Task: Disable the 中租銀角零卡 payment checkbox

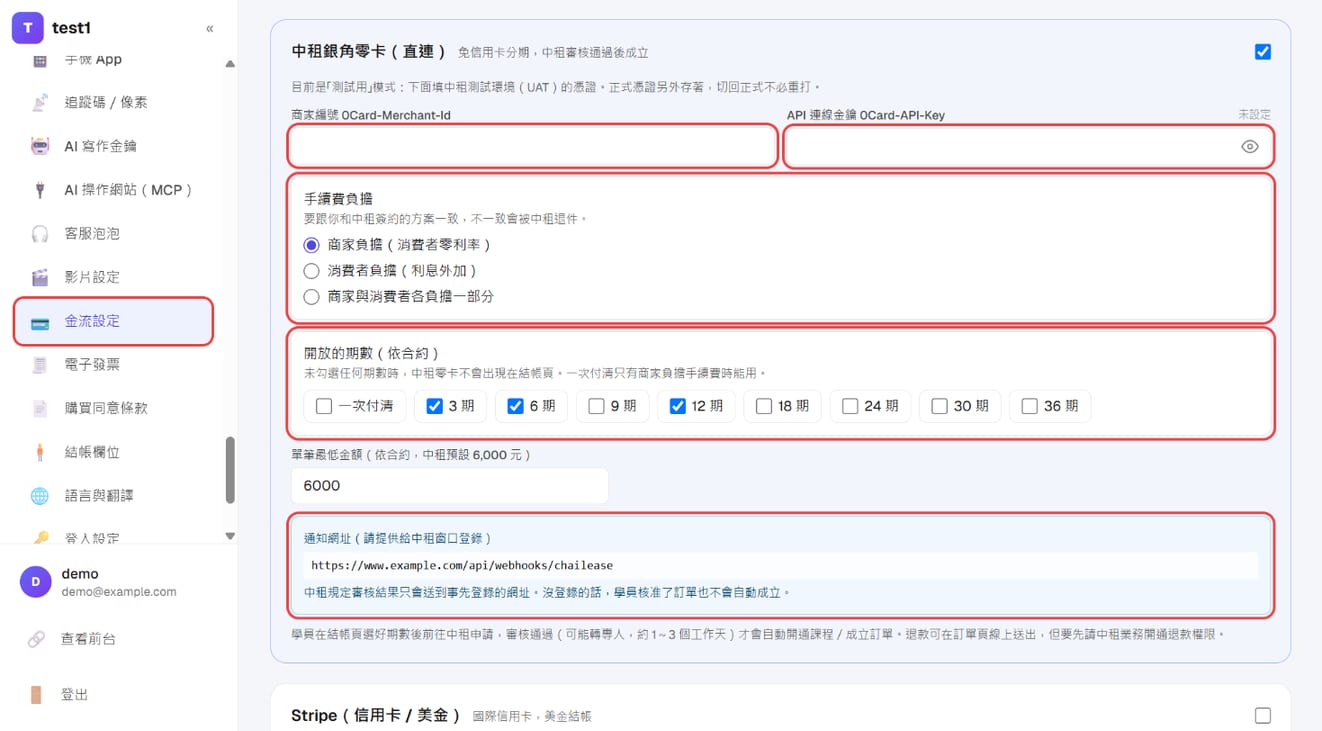Action: point(1263,52)
